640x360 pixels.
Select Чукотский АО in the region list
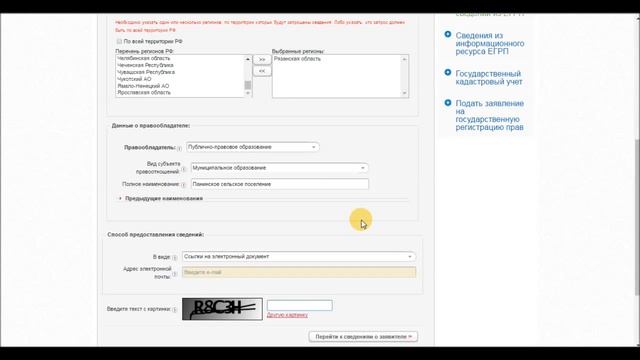tap(134, 79)
